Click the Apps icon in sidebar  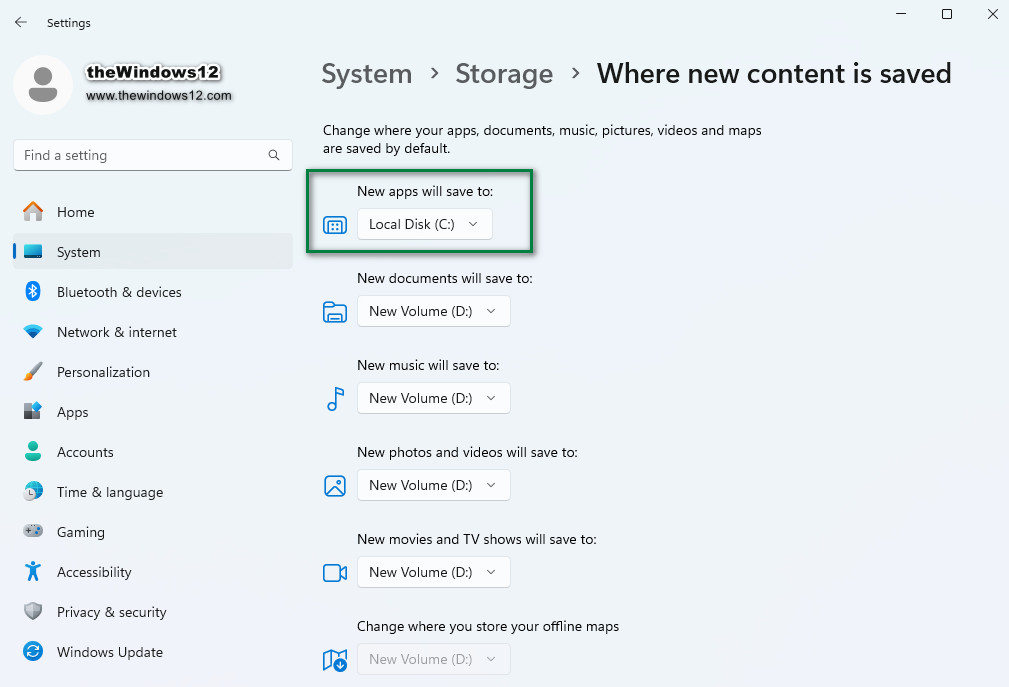pyautogui.click(x=33, y=412)
